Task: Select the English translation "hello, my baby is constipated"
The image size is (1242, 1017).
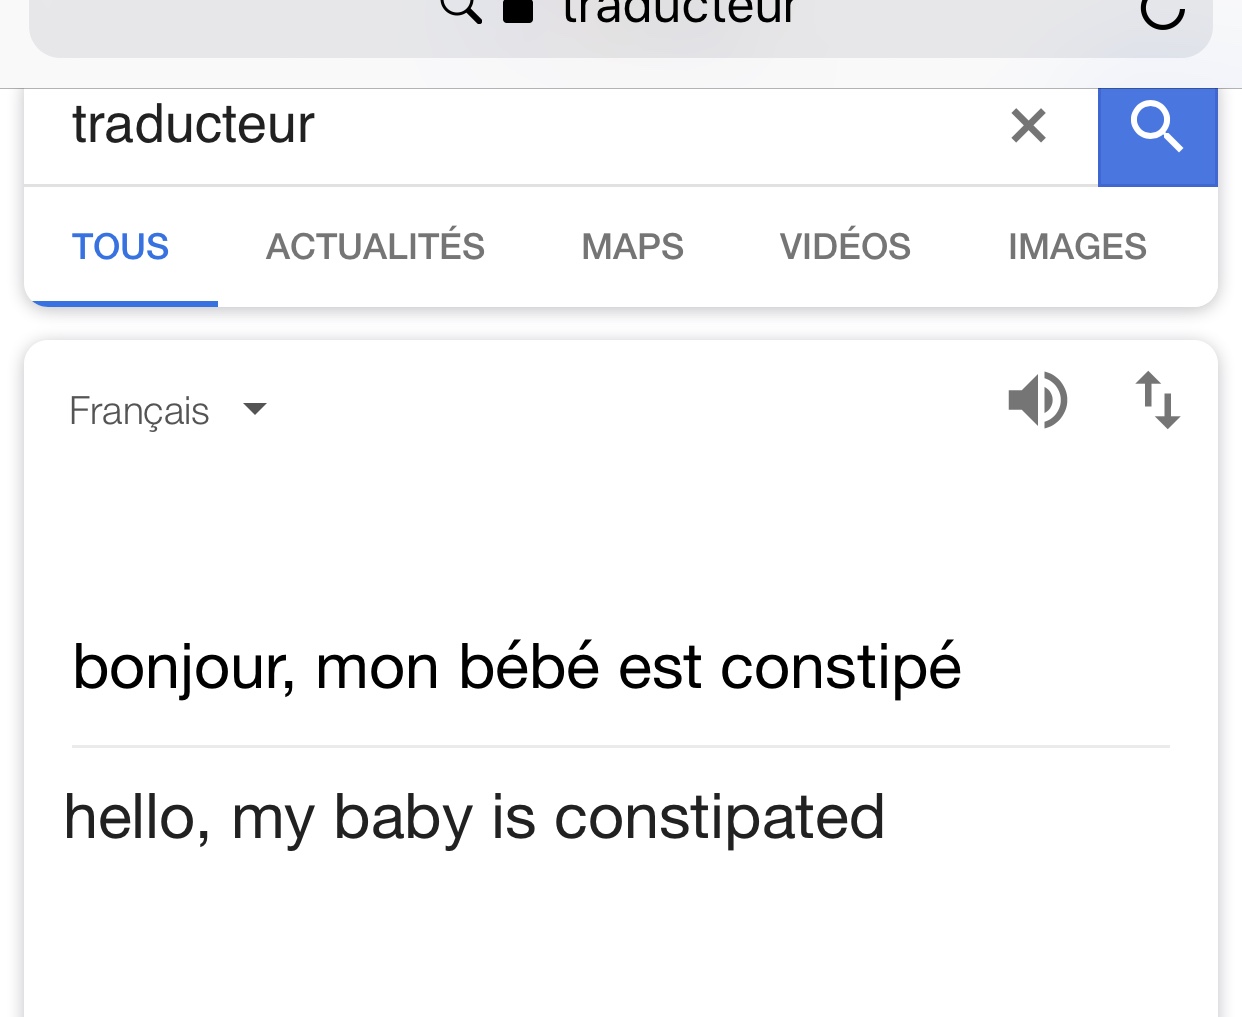Action: tap(474, 817)
